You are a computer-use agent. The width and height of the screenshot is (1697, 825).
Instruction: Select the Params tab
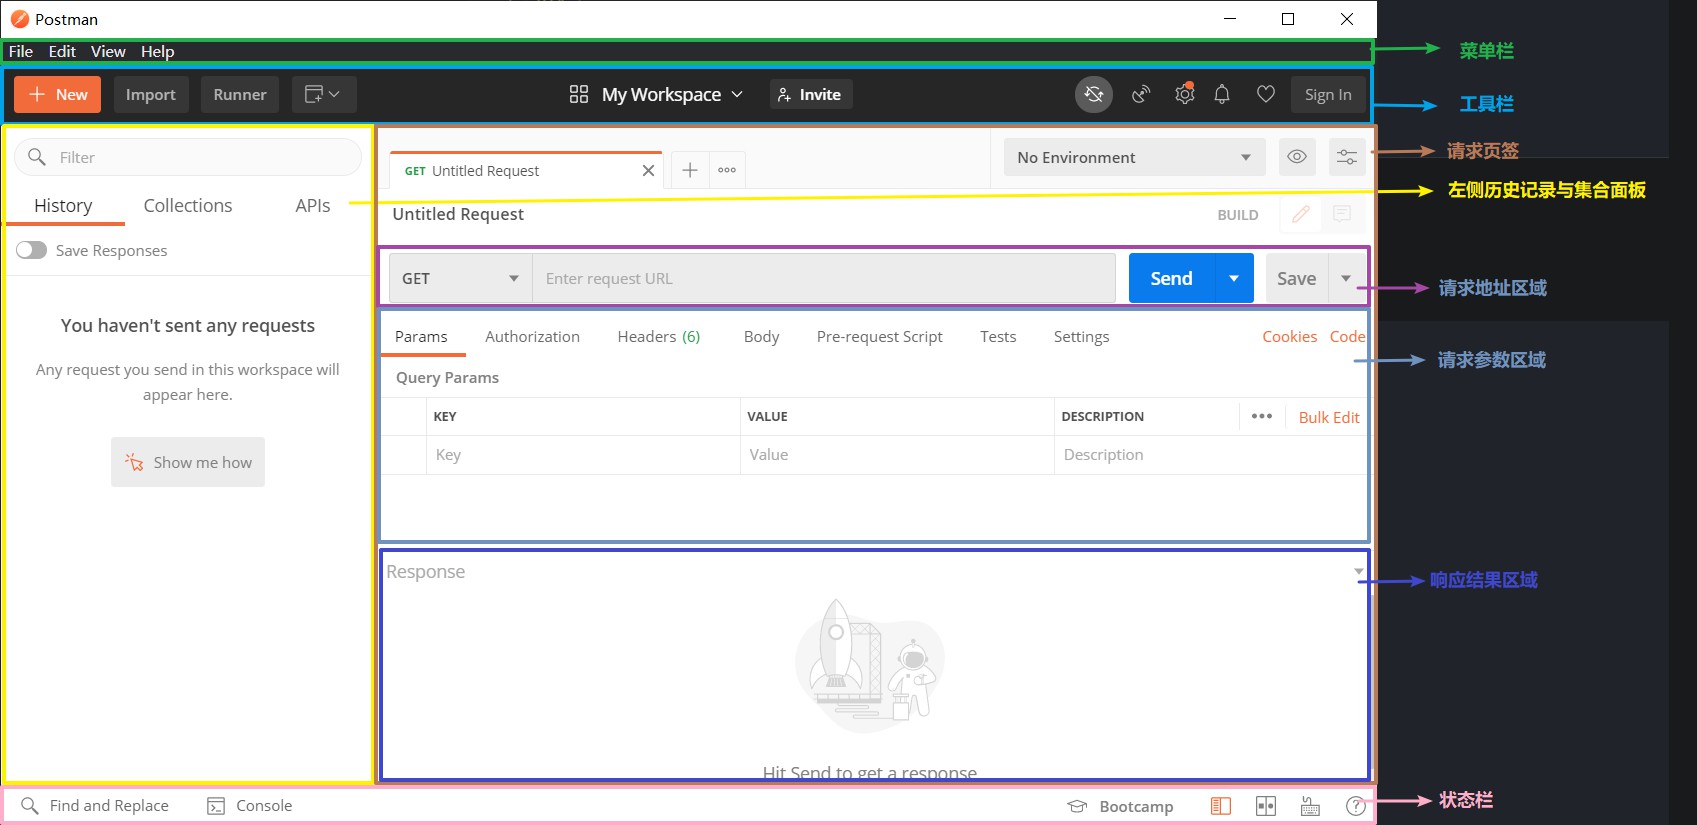421,337
